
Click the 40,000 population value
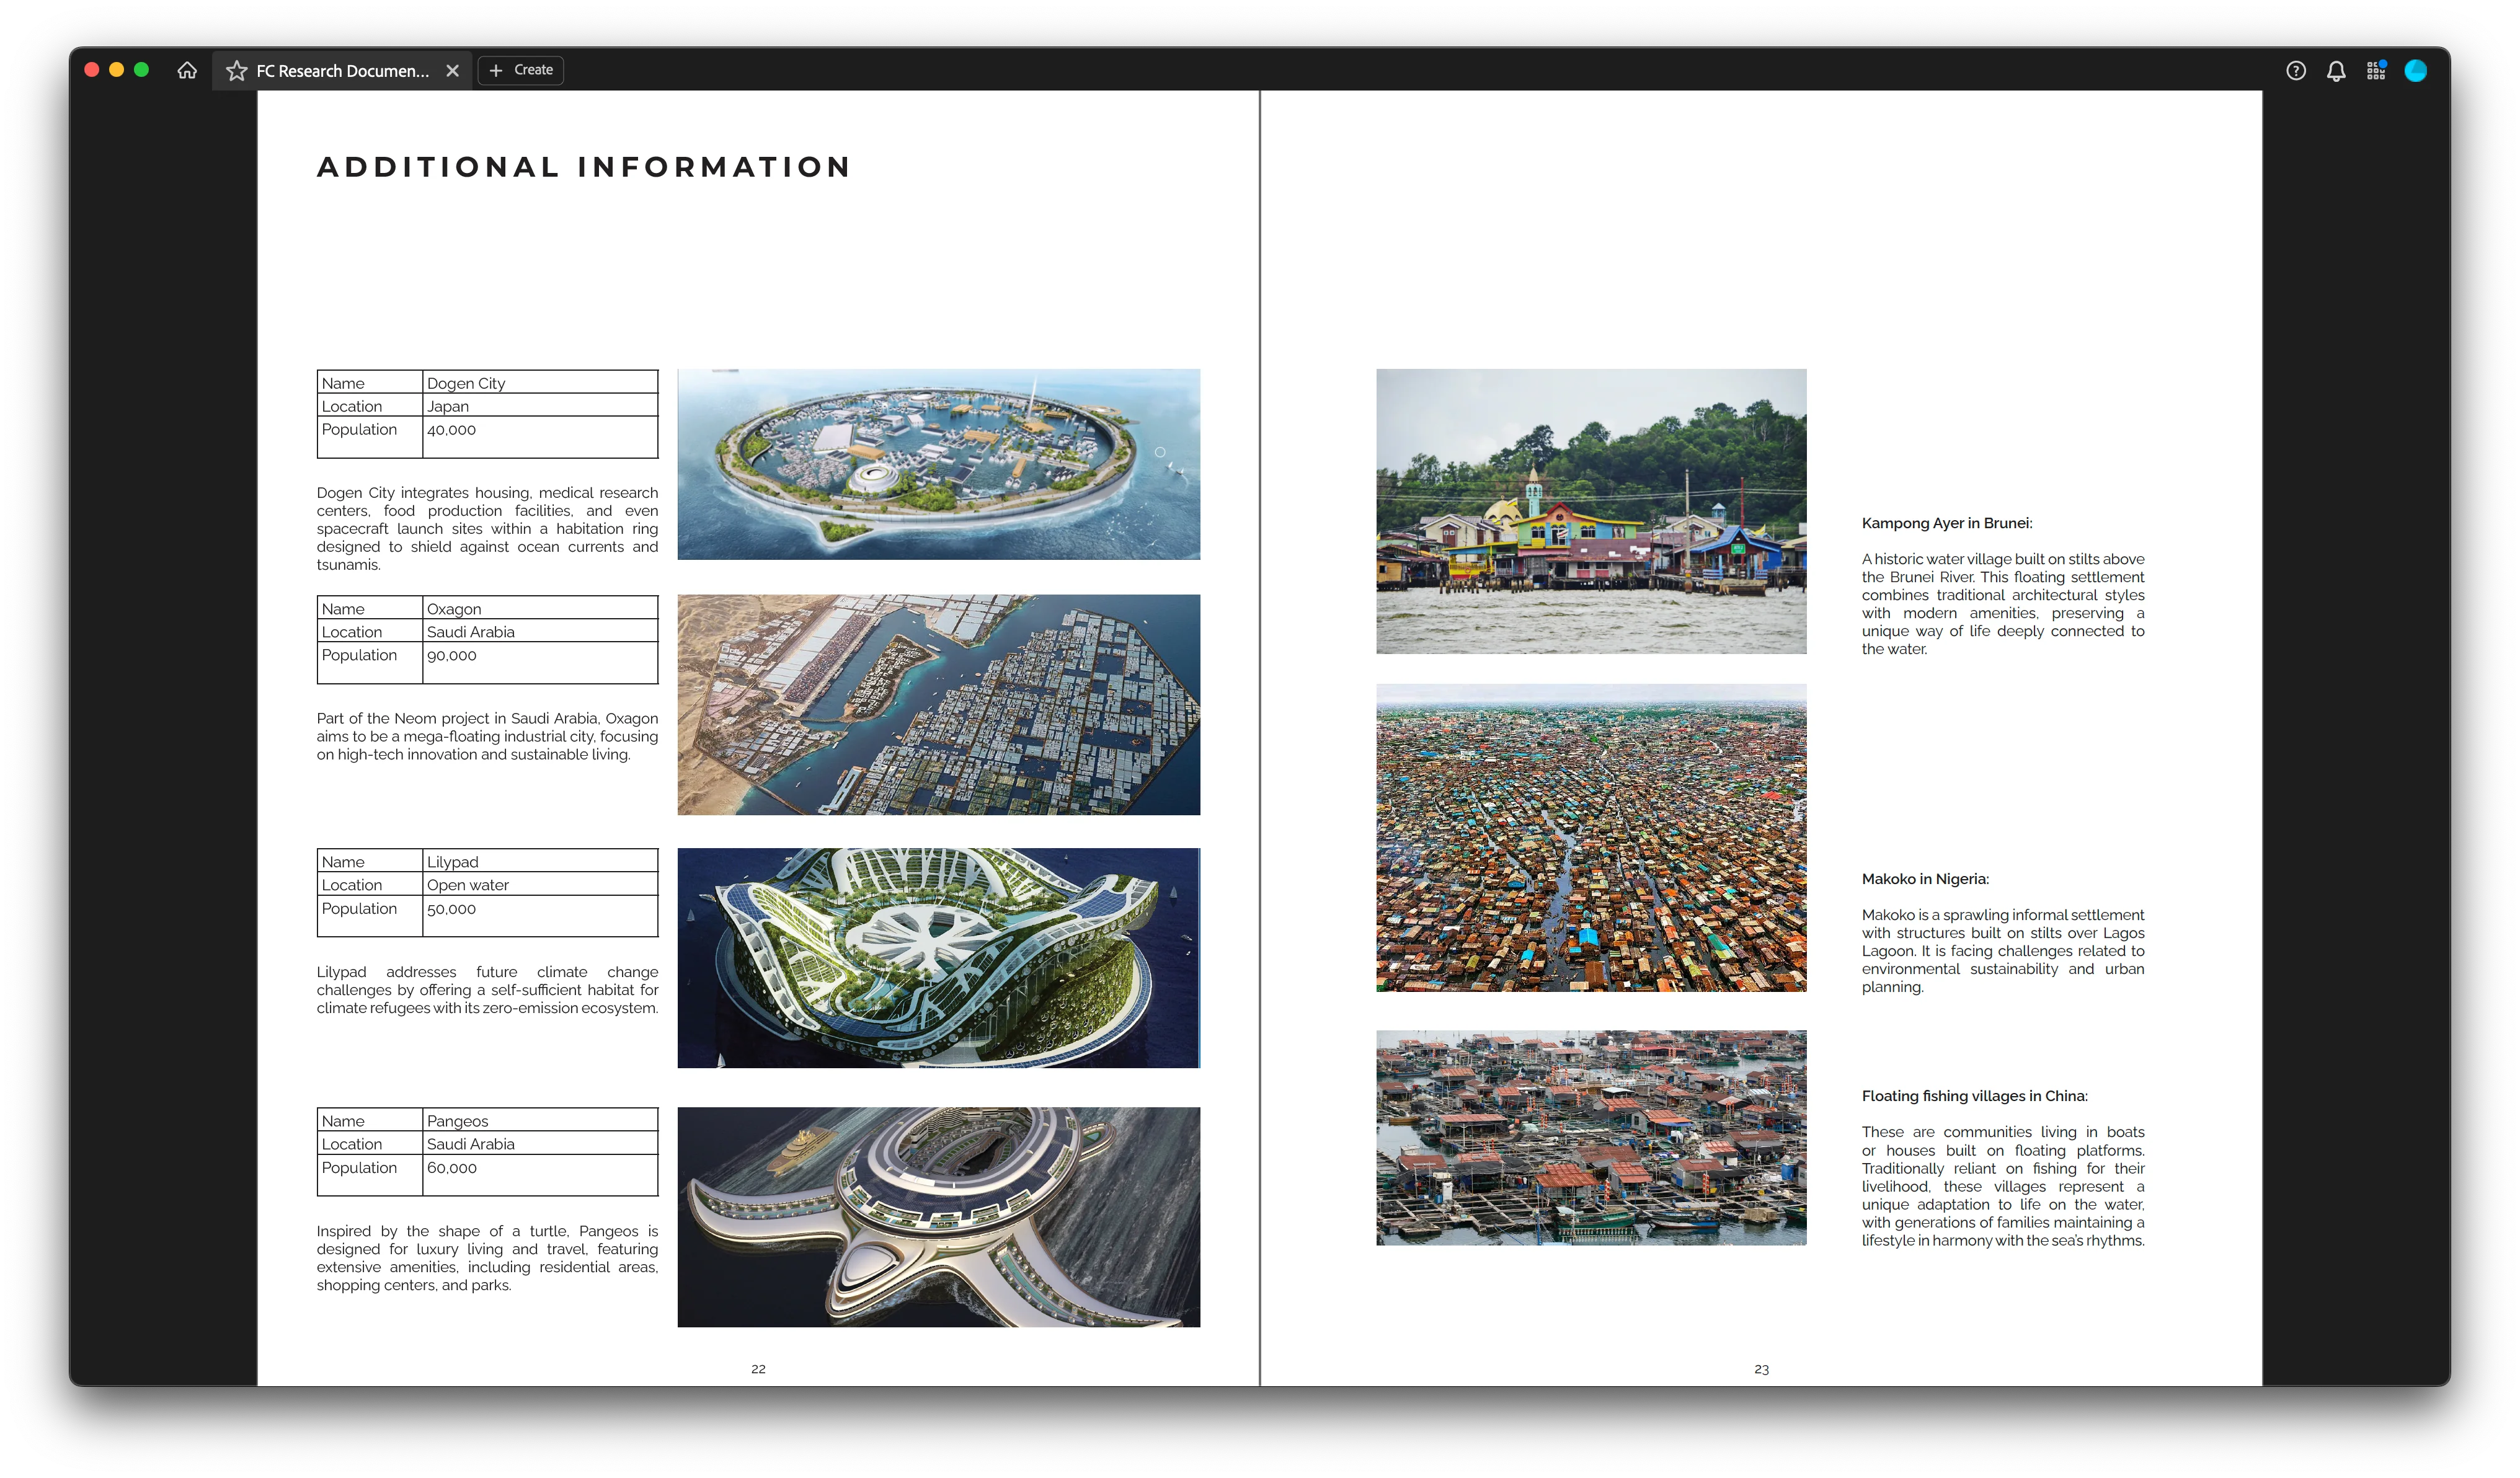coord(452,430)
